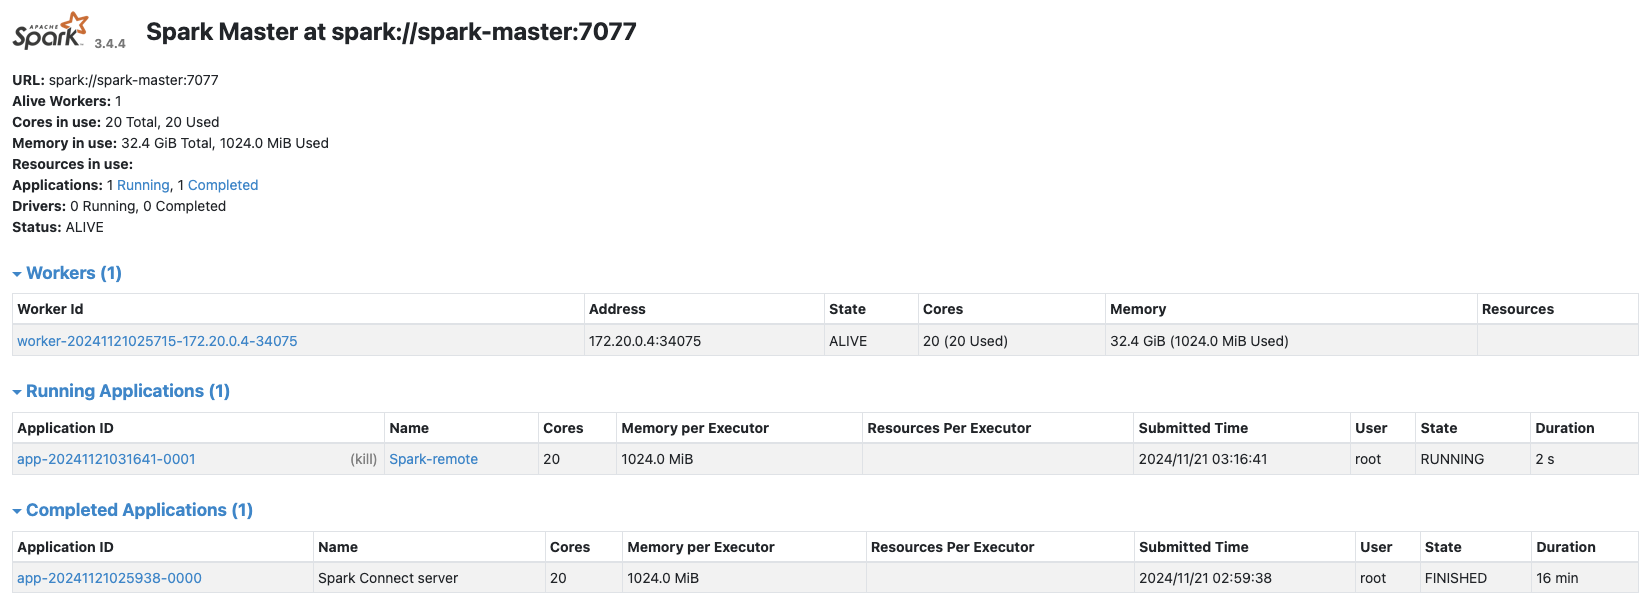This screenshot has width=1651, height=603.
Task: Open app-20241121031641-0001 application page
Action: tap(106, 459)
